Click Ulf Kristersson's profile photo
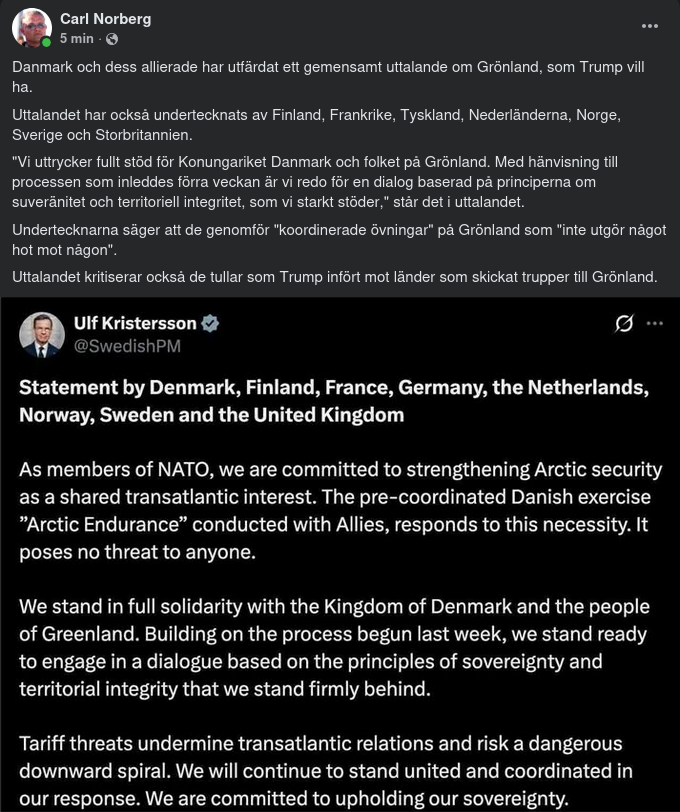Viewport: 680px width, 812px height. (x=42, y=334)
